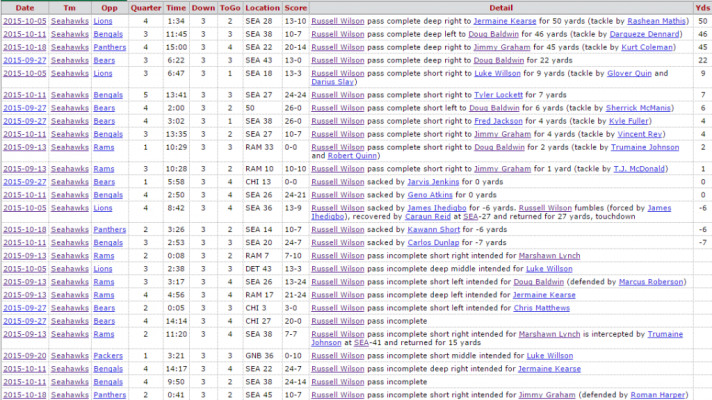Open T.J. McDonald player link
Viewport: 712px width, 400px height.
pyautogui.click(x=639, y=169)
